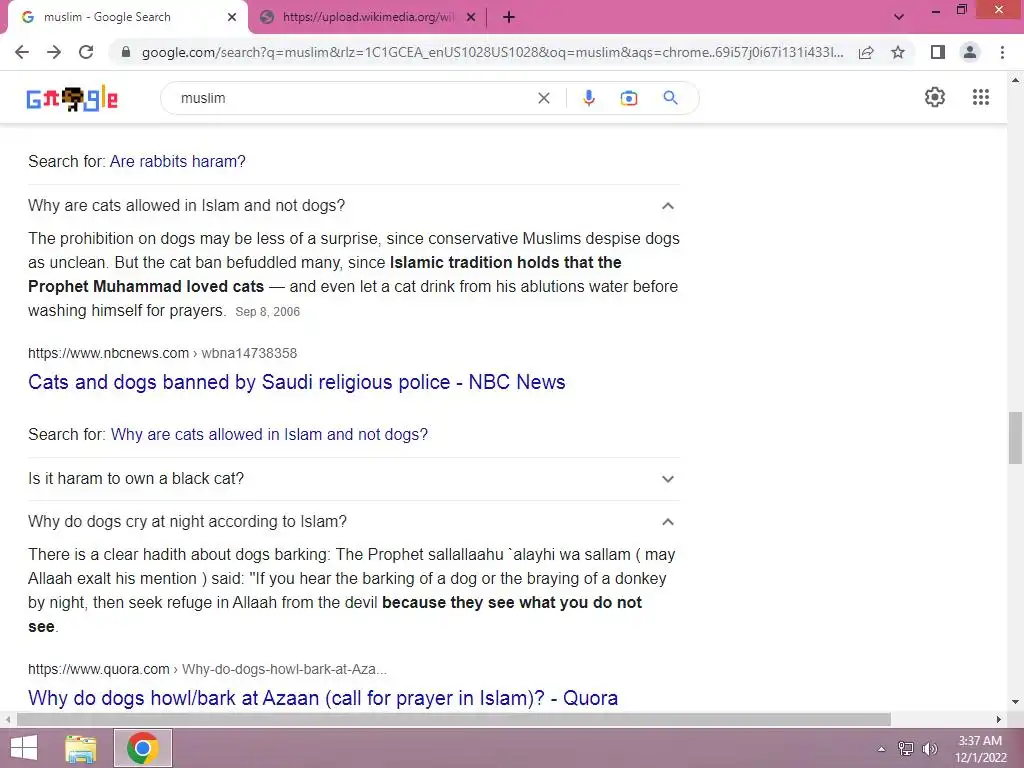The image size is (1024, 768).
Task: Open Google quick settings gear
Action: pos(935,97)
